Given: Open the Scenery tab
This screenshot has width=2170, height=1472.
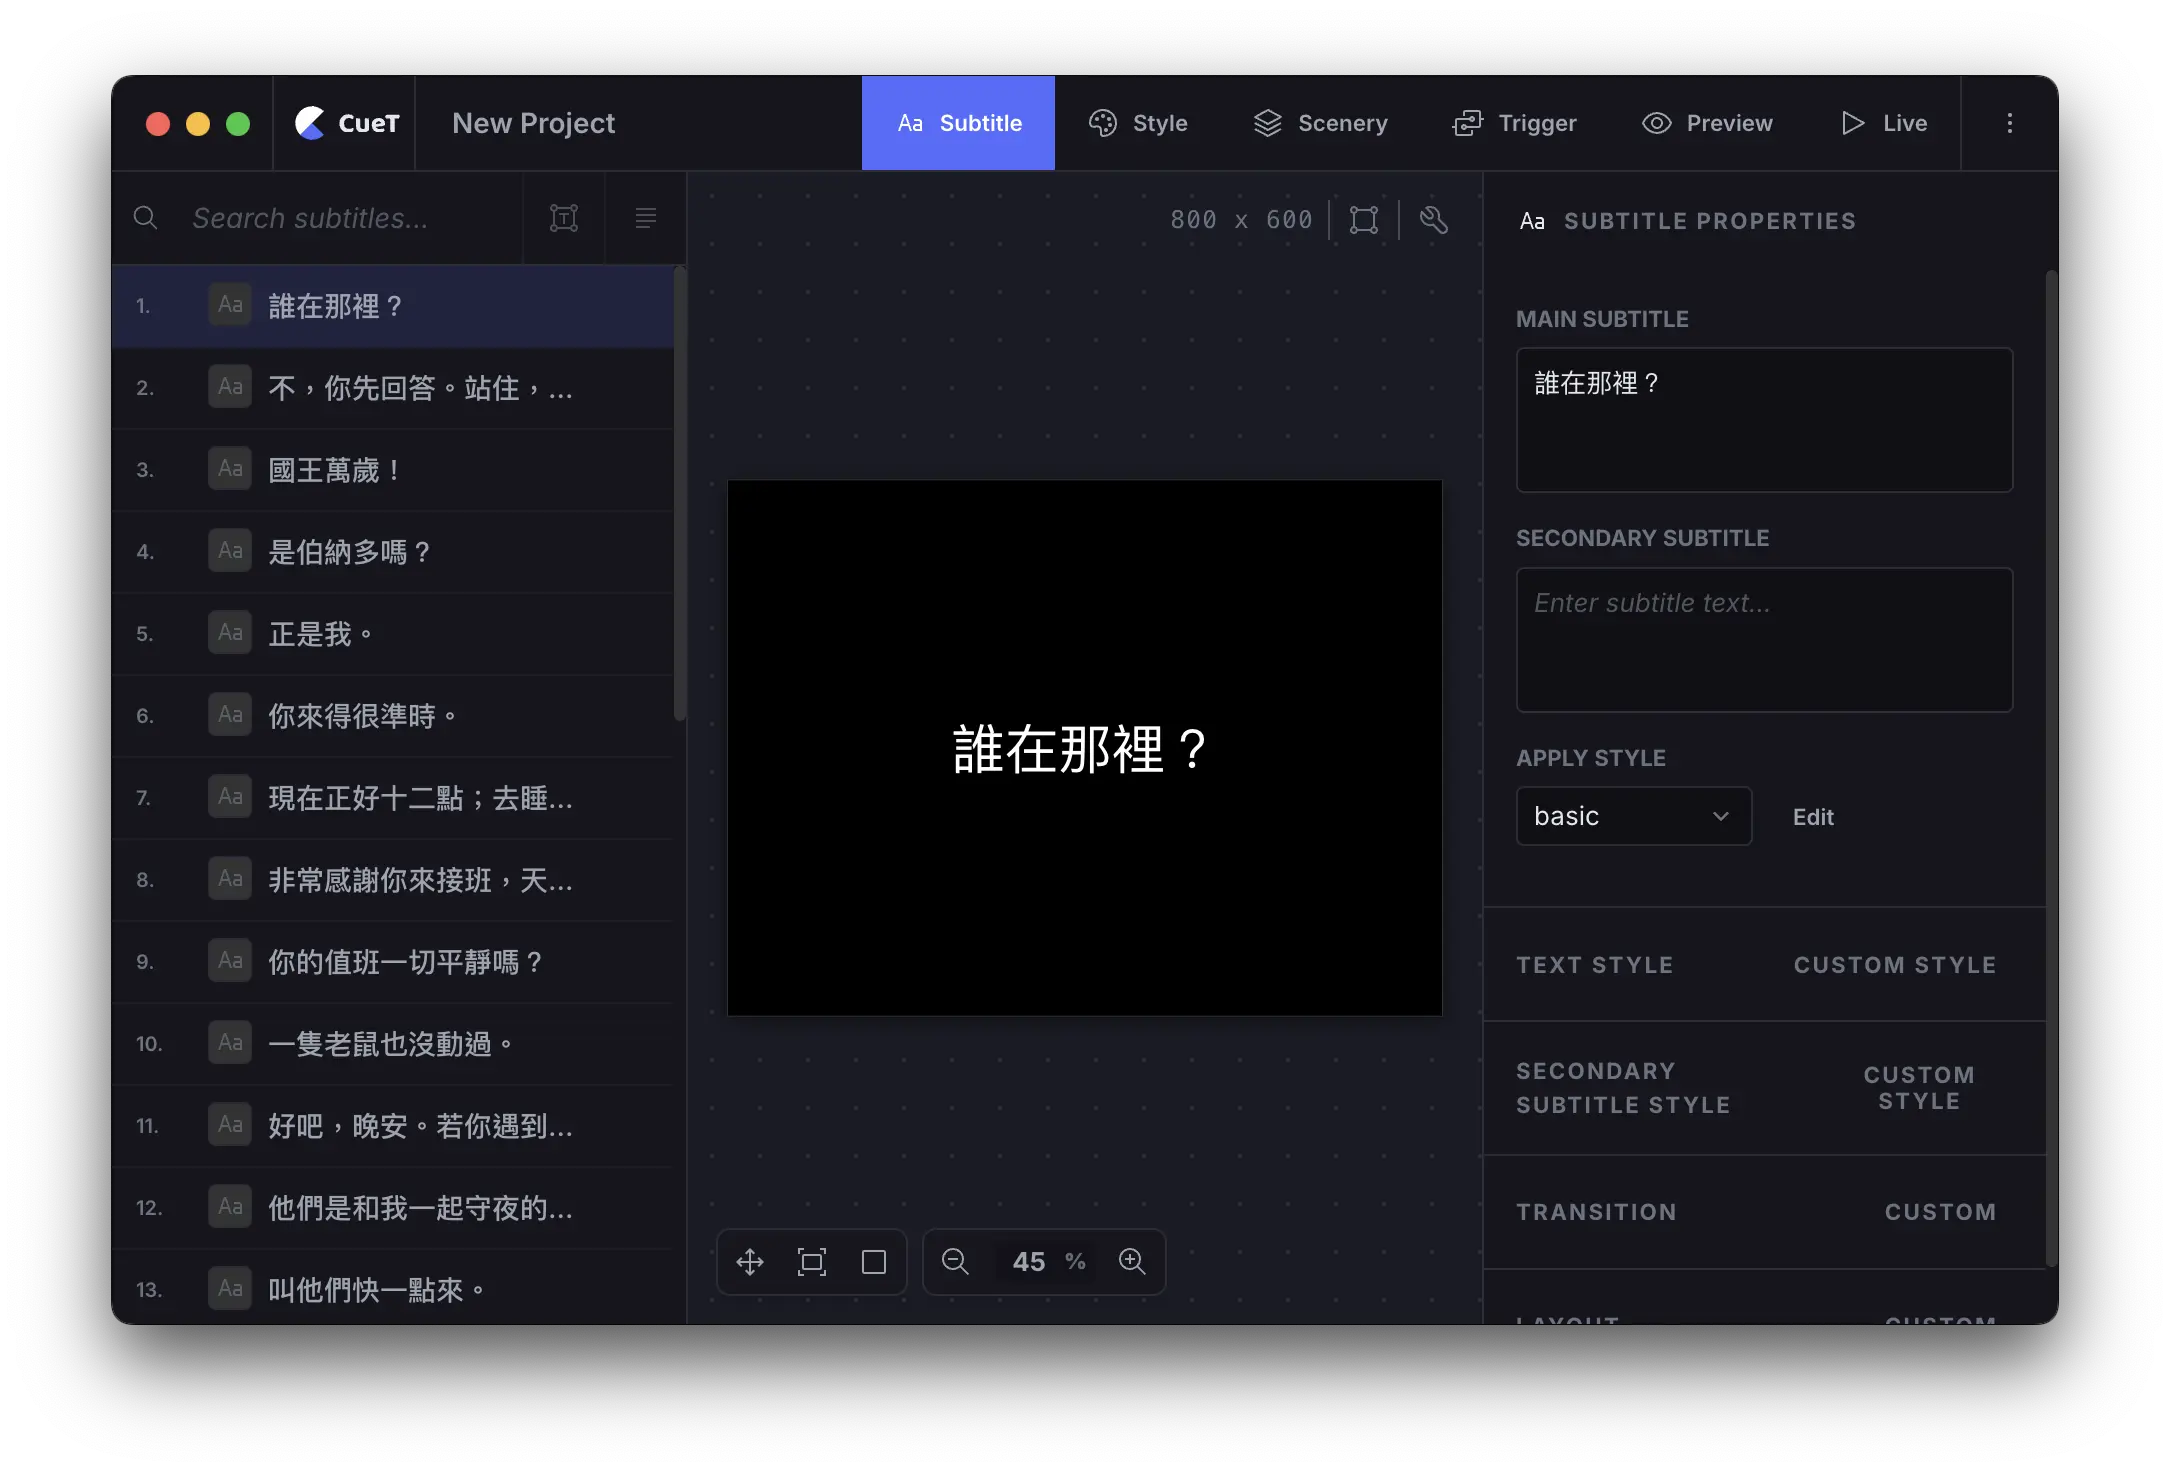Looking at the screenshot, I should pos(1320,123).
